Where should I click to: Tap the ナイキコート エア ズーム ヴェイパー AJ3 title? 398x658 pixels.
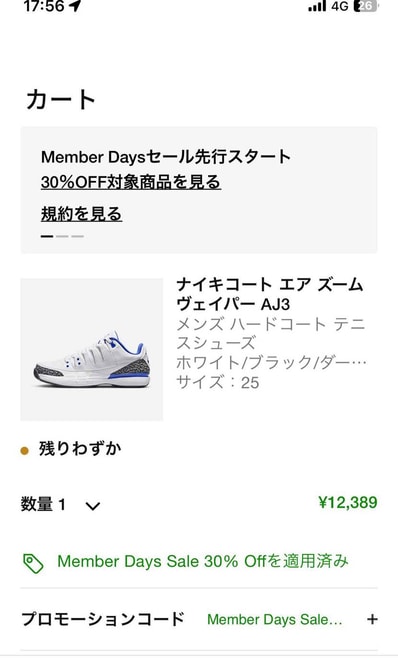[269, 295]
